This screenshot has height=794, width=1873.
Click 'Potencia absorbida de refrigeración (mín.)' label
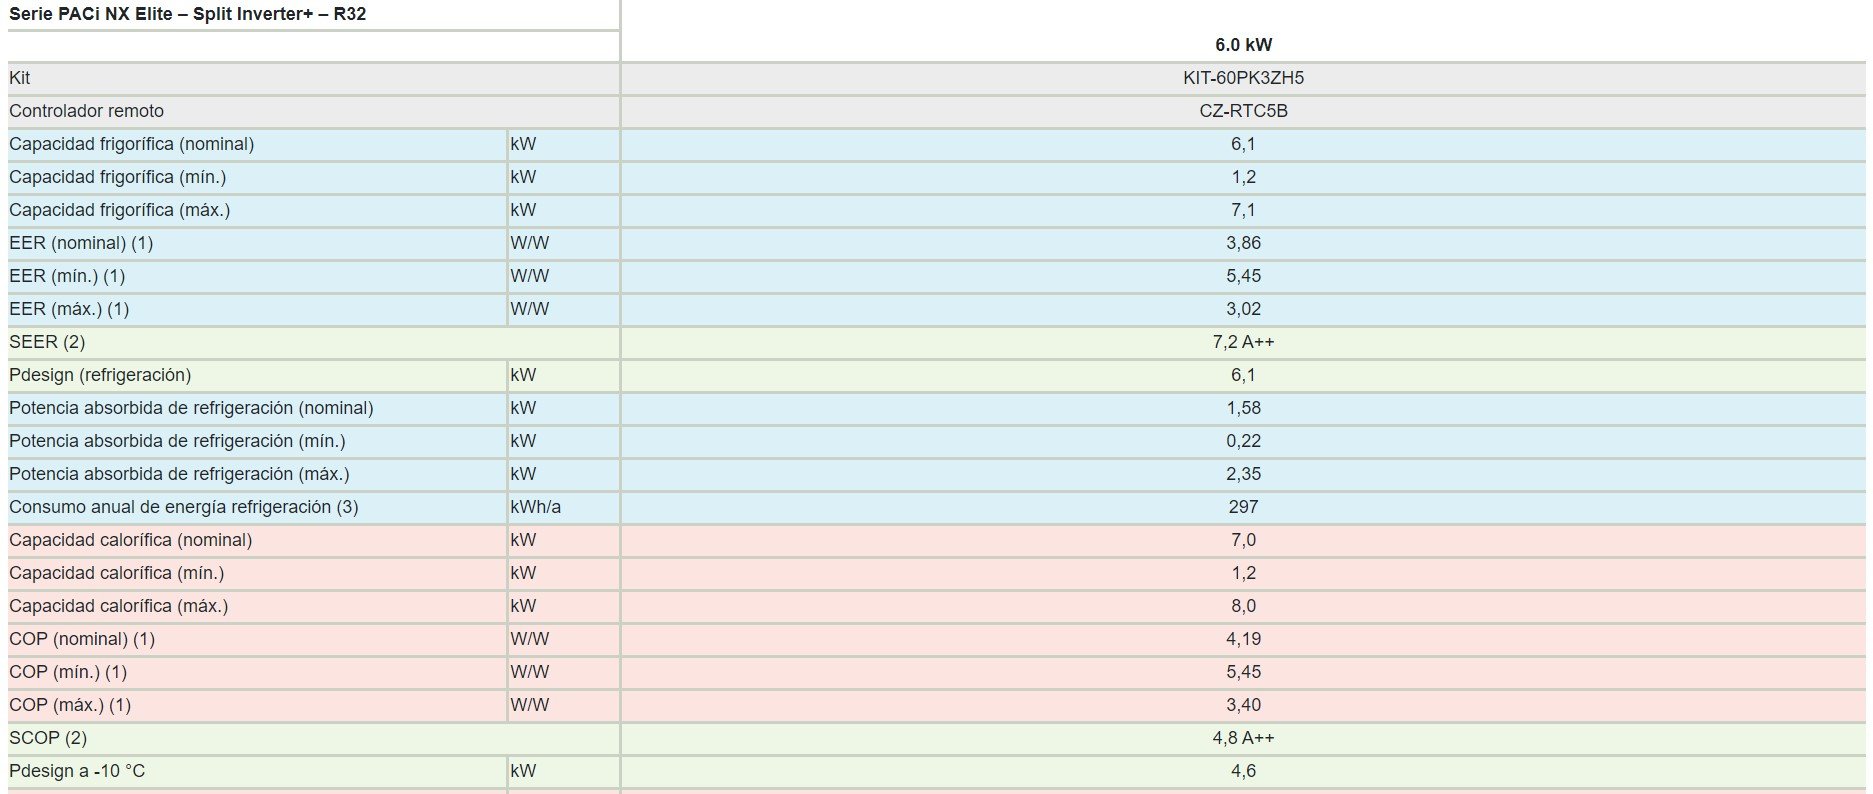click(x=177, y=441)
